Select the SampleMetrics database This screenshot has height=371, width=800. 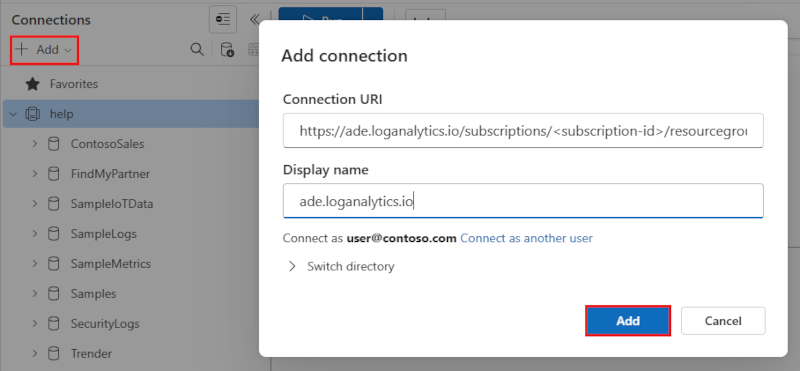pyautogui.click(x=111, y=264)
